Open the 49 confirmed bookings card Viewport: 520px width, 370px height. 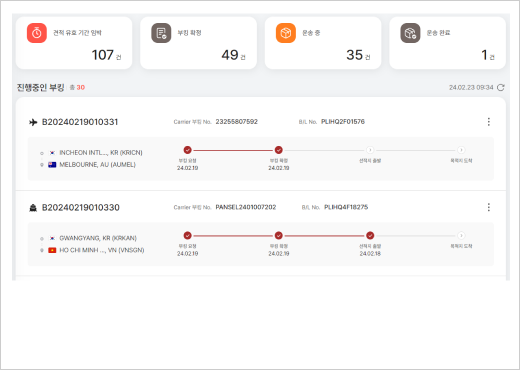point(199,43)
